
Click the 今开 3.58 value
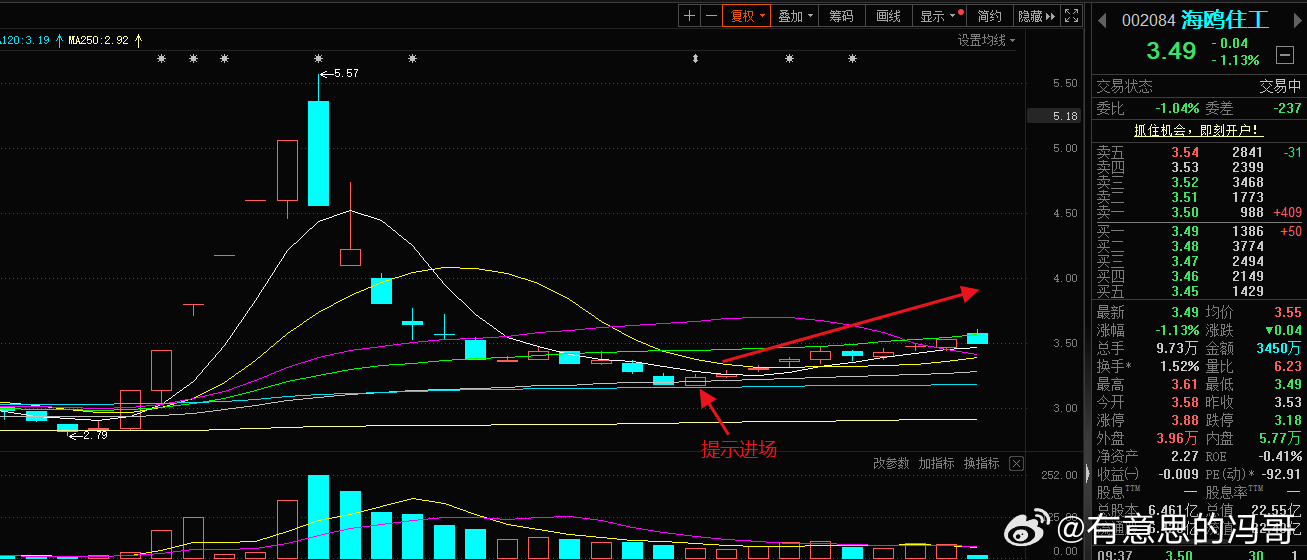(x=1184, y=402)
